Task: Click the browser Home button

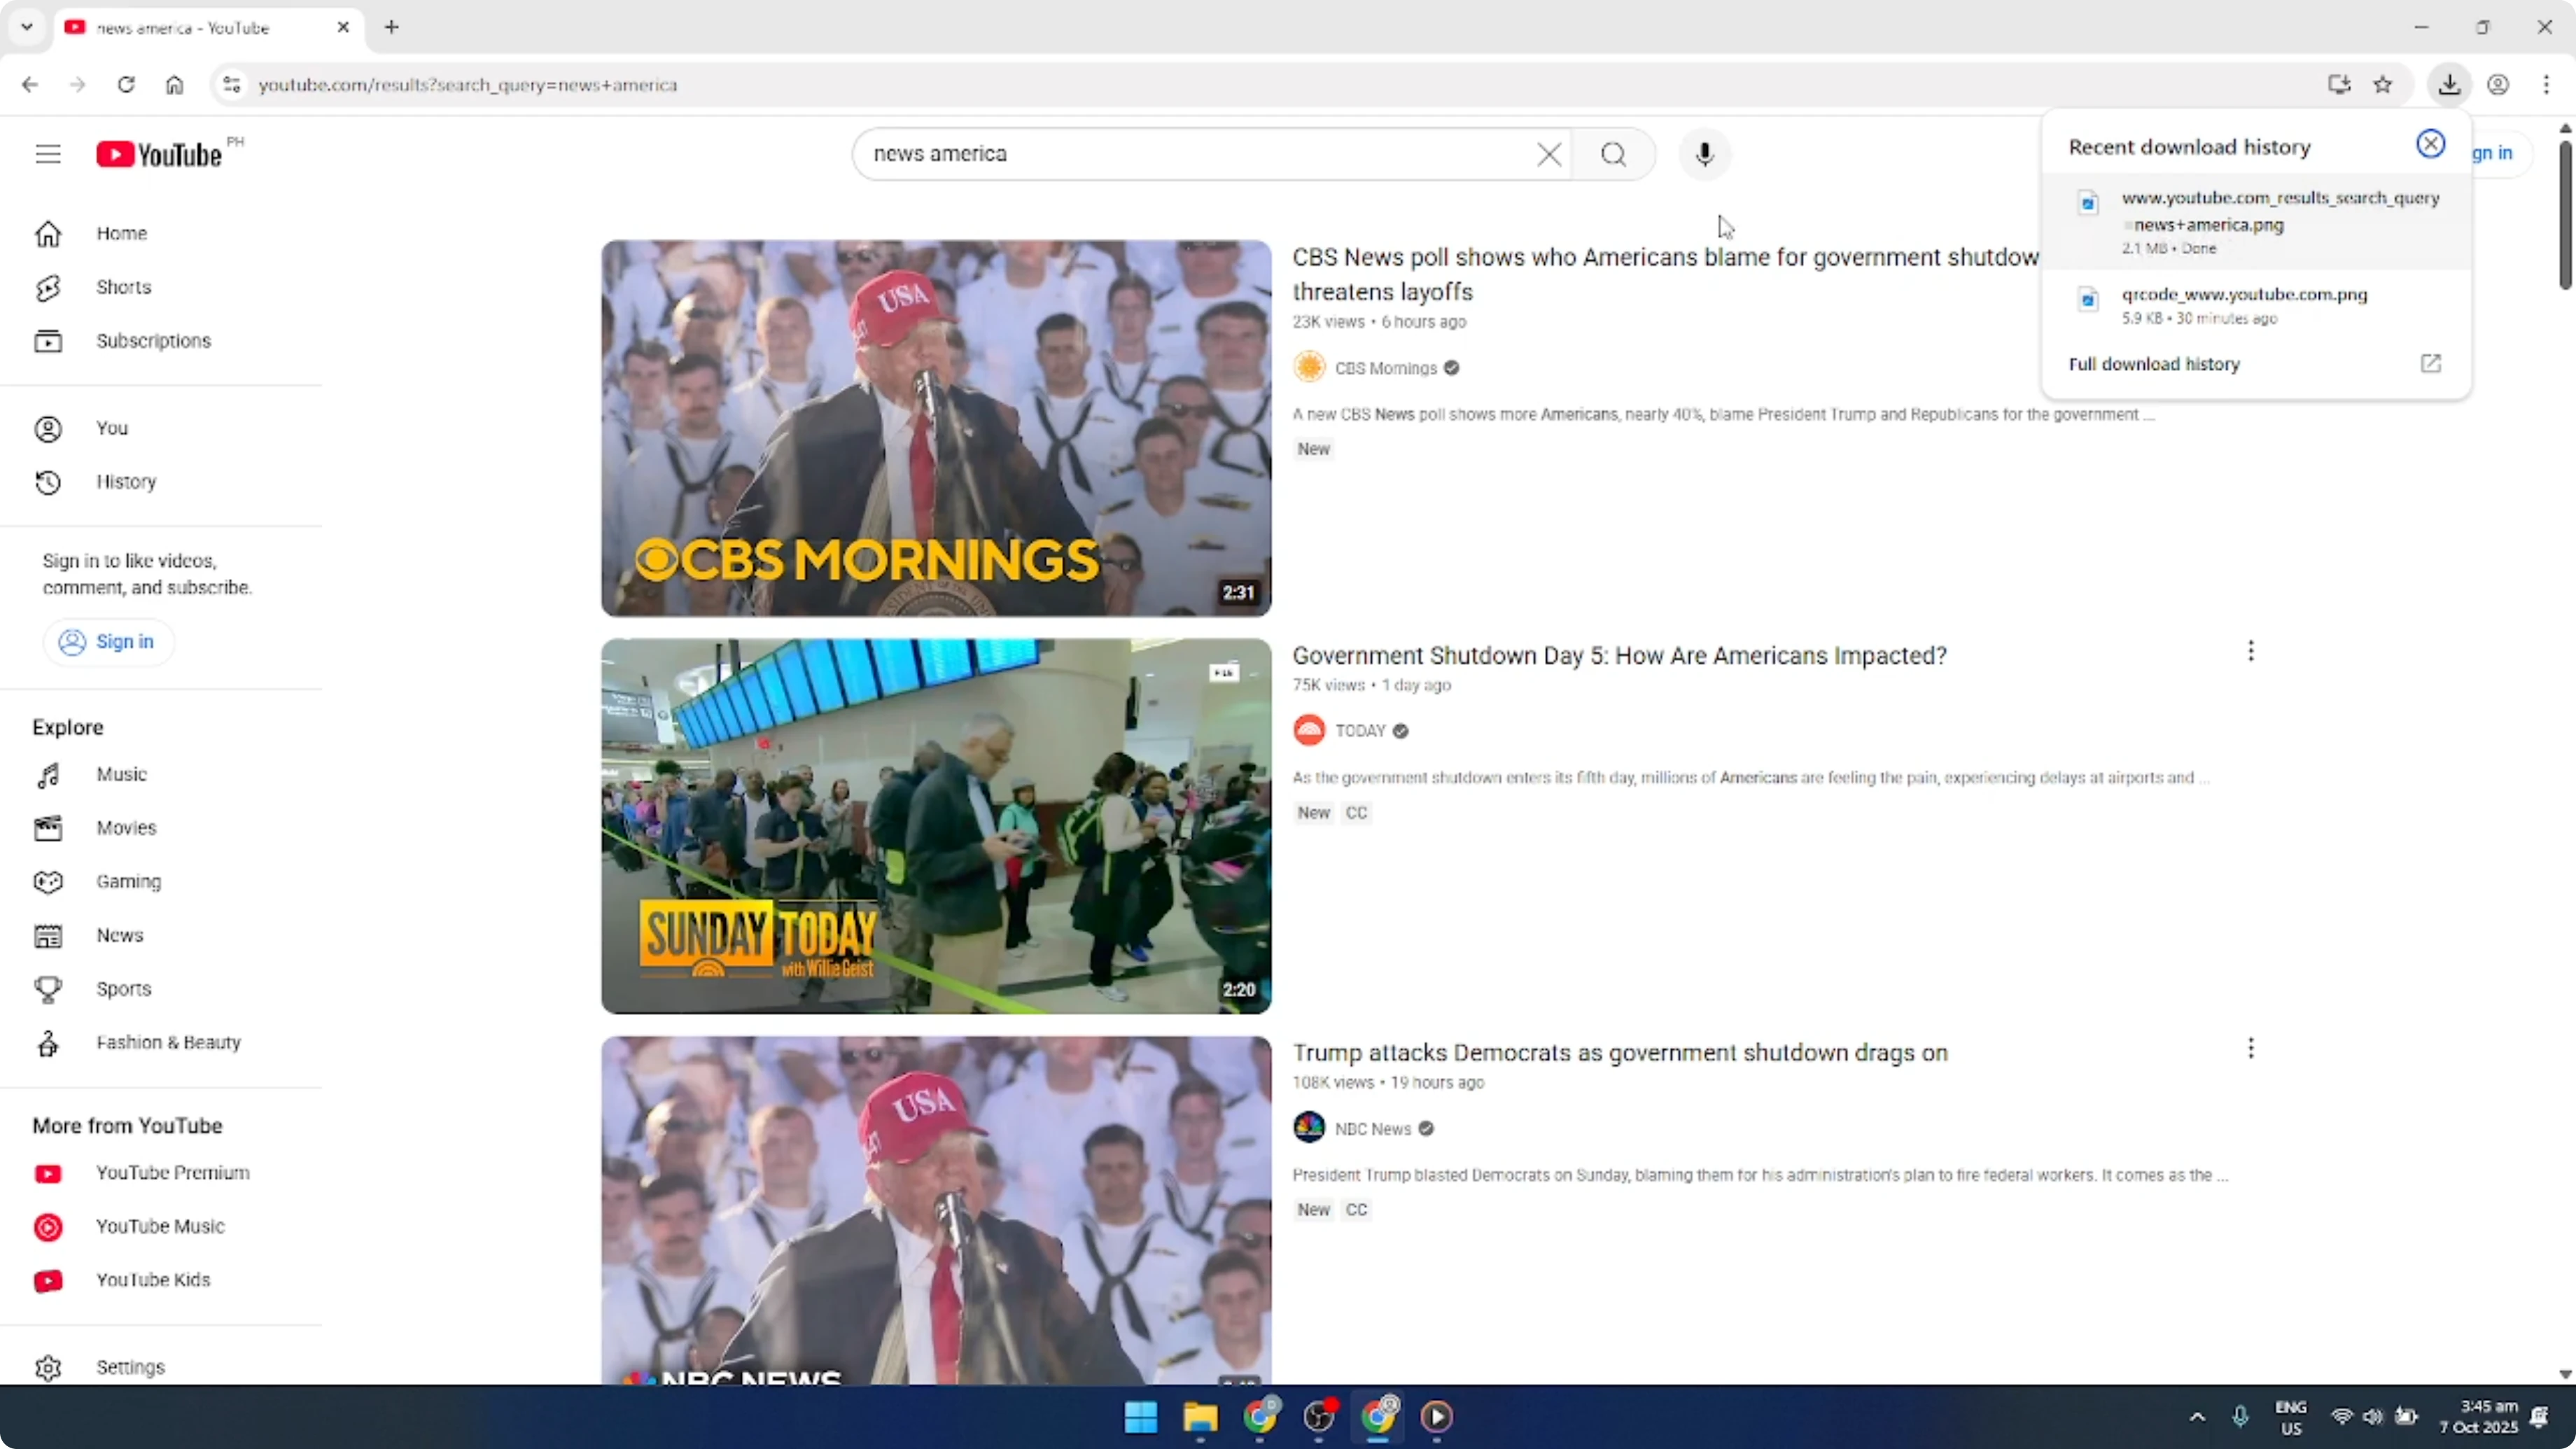Action: pyautogui.click(x=174, y=85)
